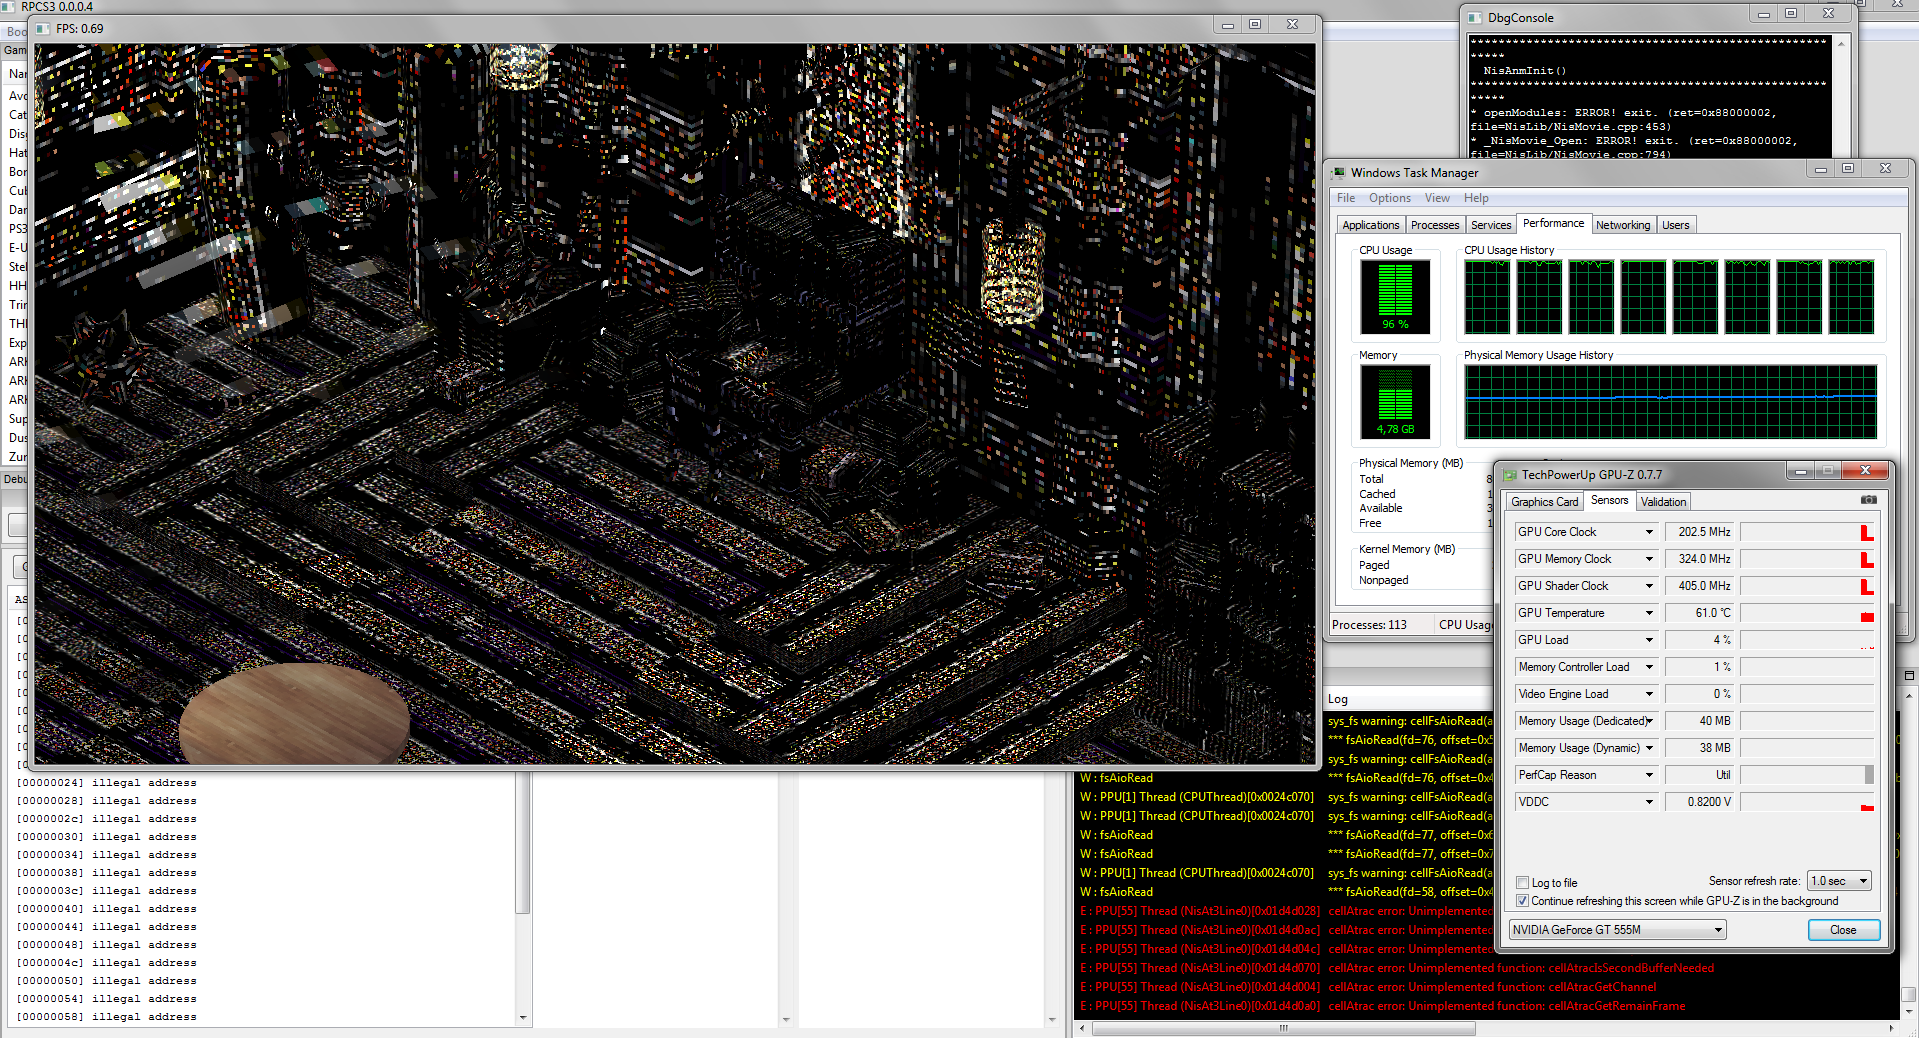Click the CPU Usage 96% meter

click(x=1395, y=297)
